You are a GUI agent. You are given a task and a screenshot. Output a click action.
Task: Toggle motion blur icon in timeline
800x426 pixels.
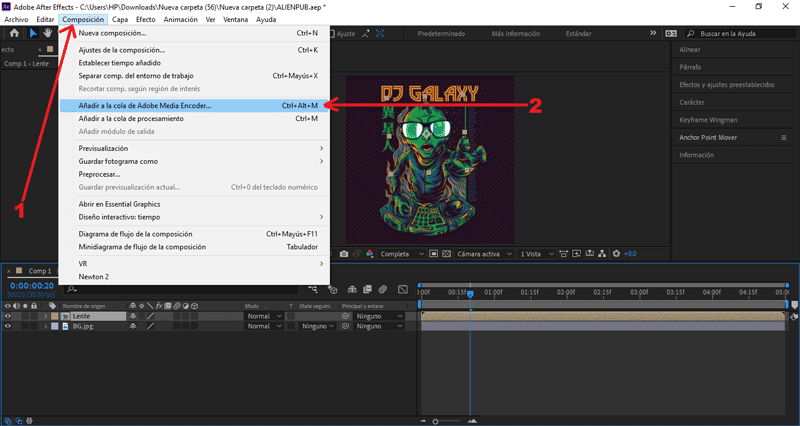pos(383,289)
